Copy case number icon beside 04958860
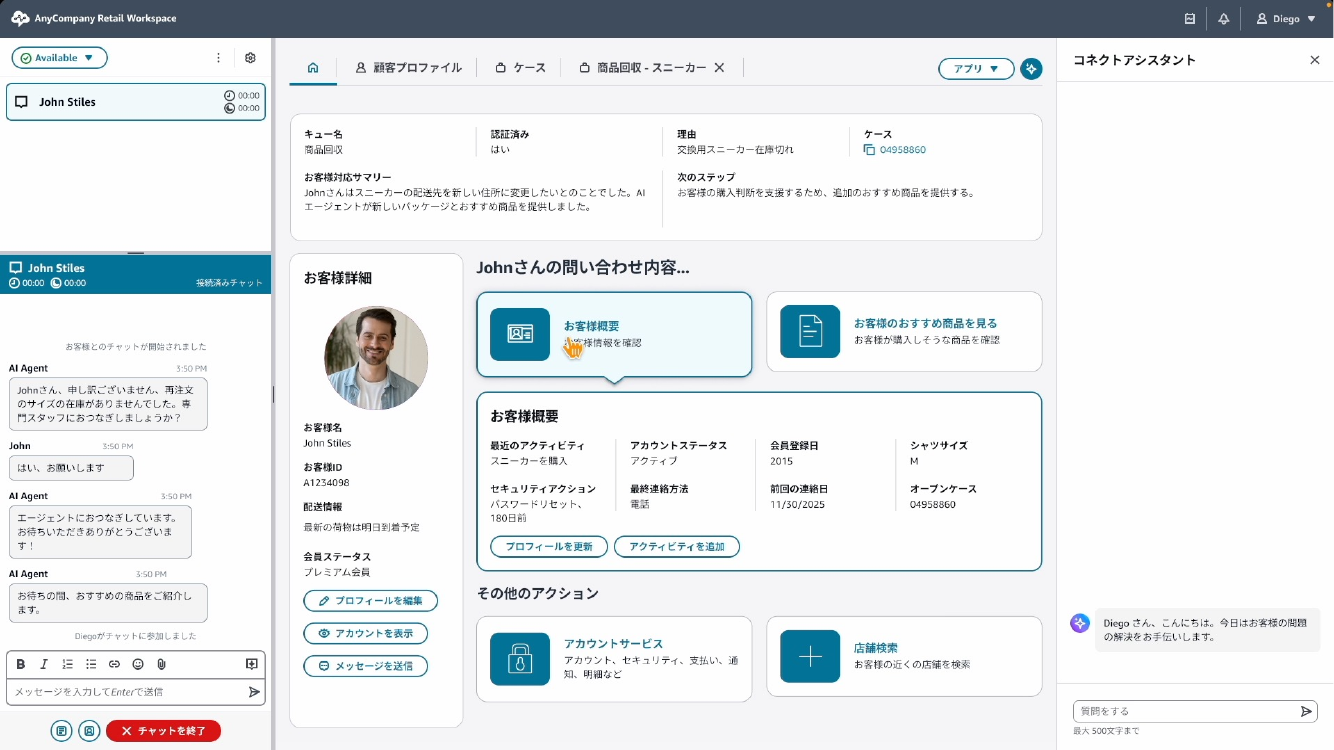Viewport: 1334px width, 750px height. pyautogui.click(x=869, y=150)
